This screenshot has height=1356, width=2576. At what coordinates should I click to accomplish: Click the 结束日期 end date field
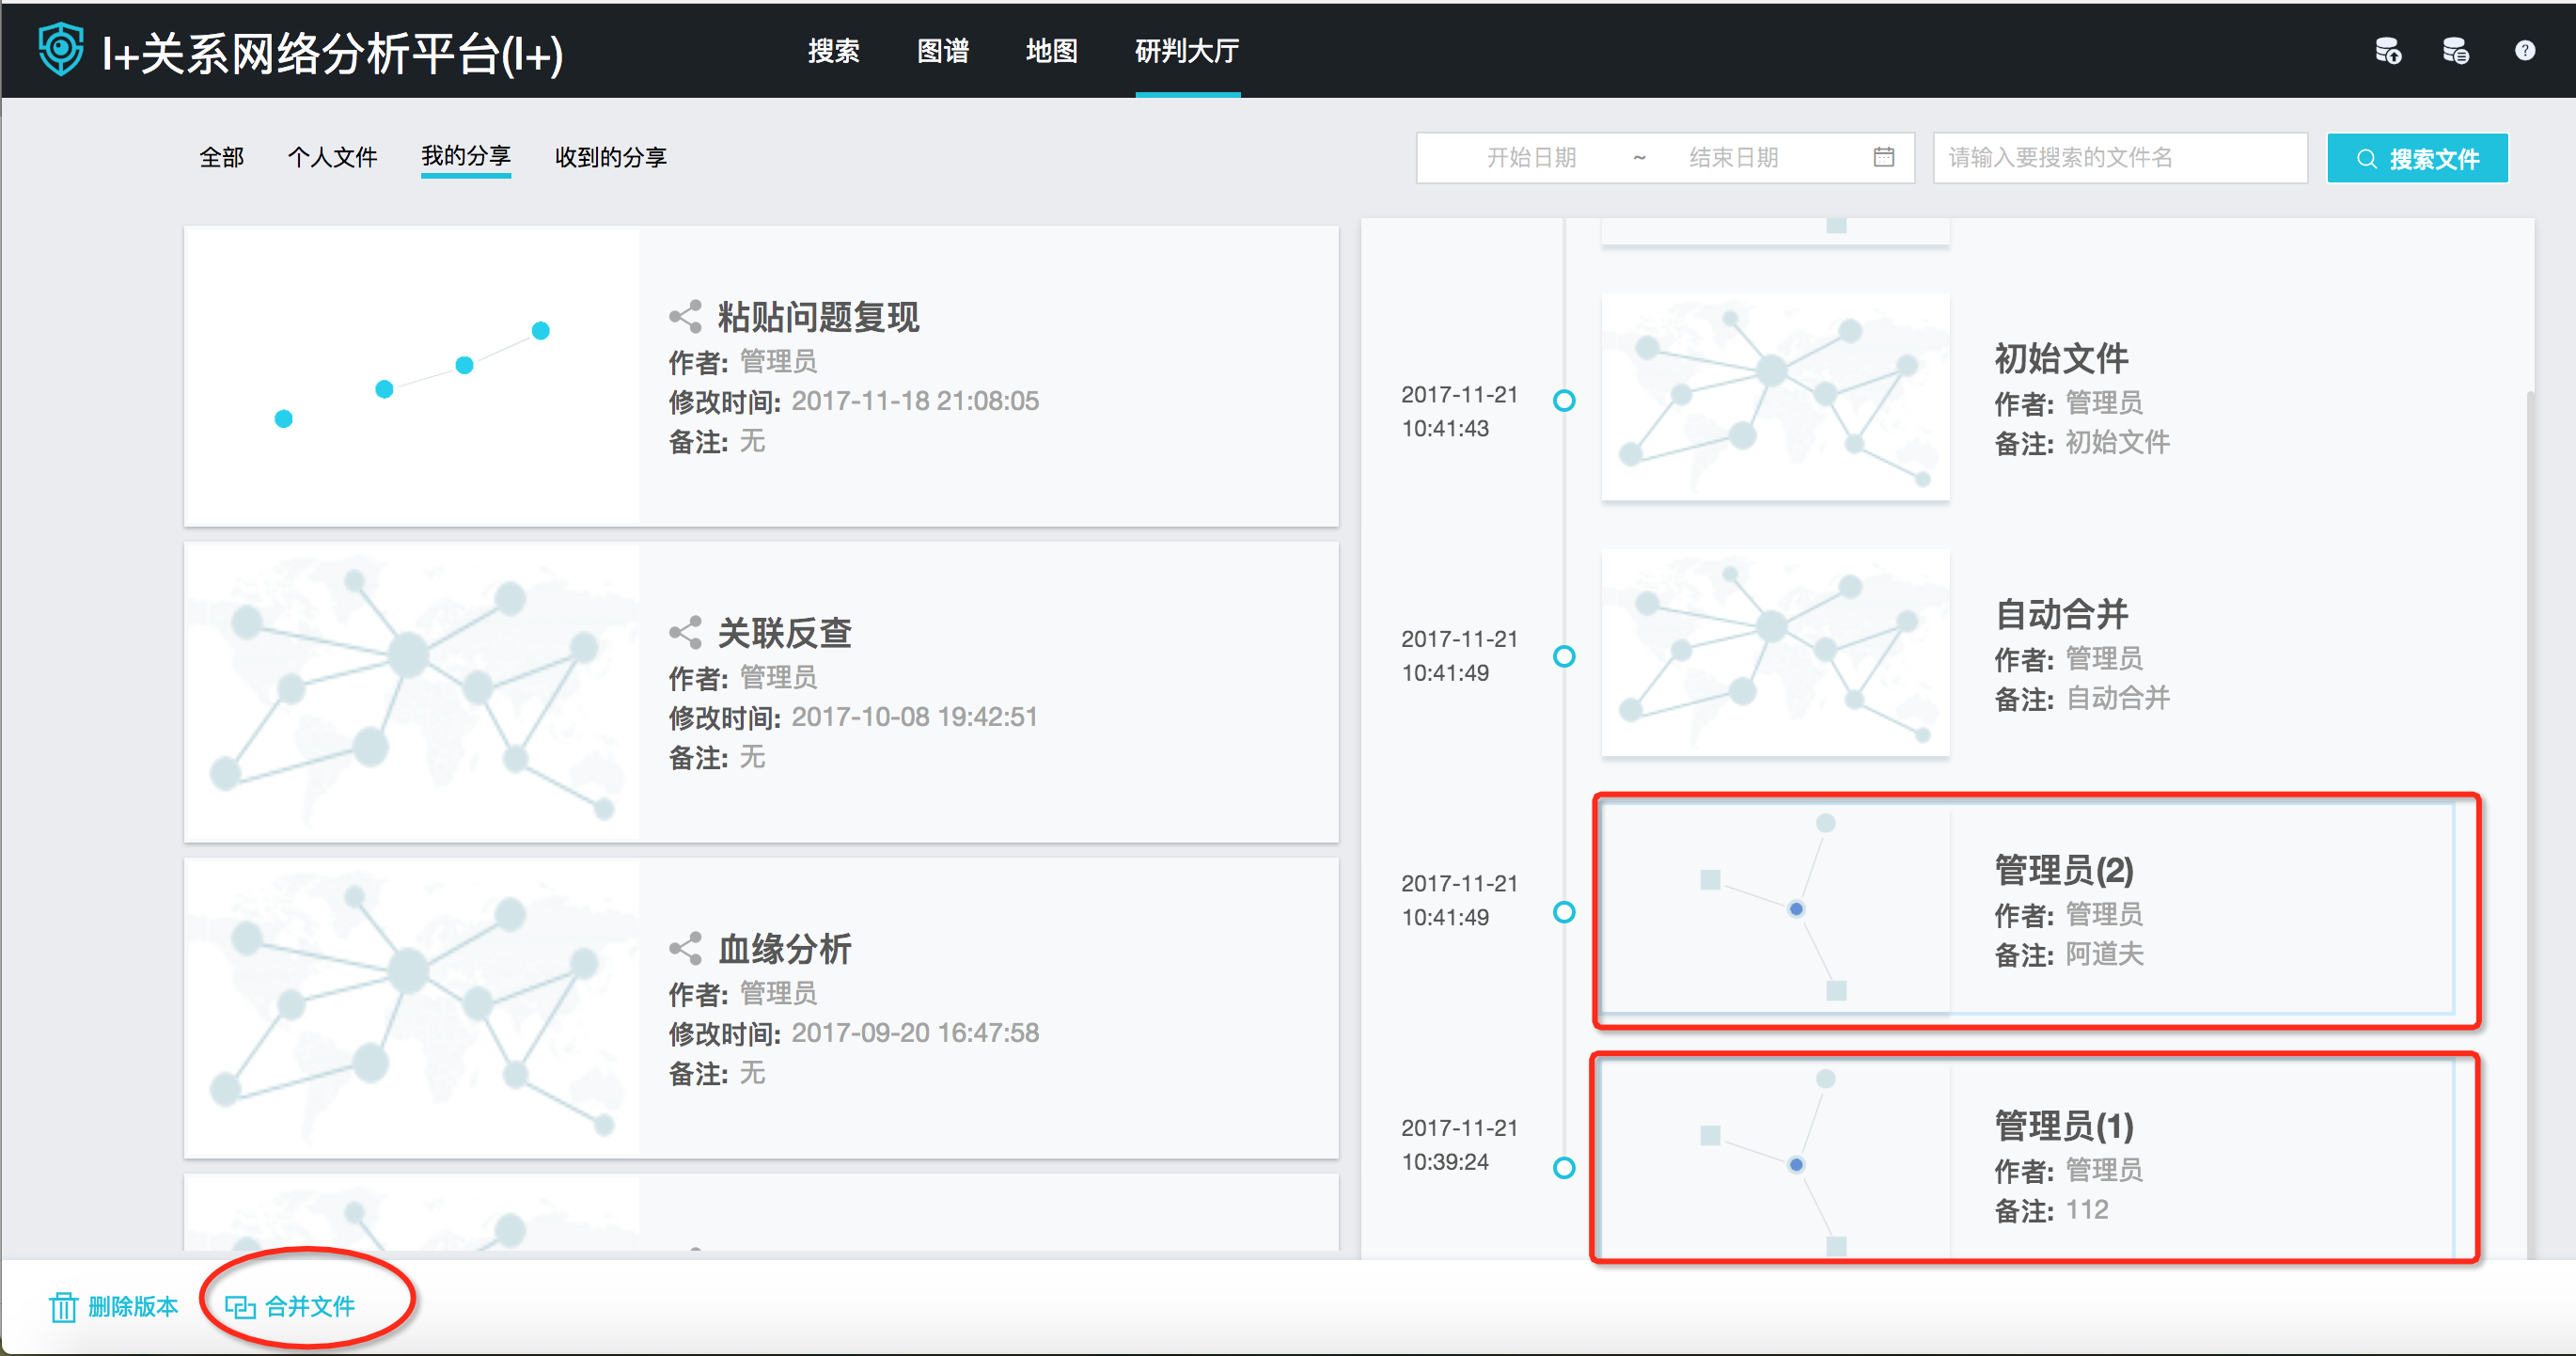[x=1733, y=157]
